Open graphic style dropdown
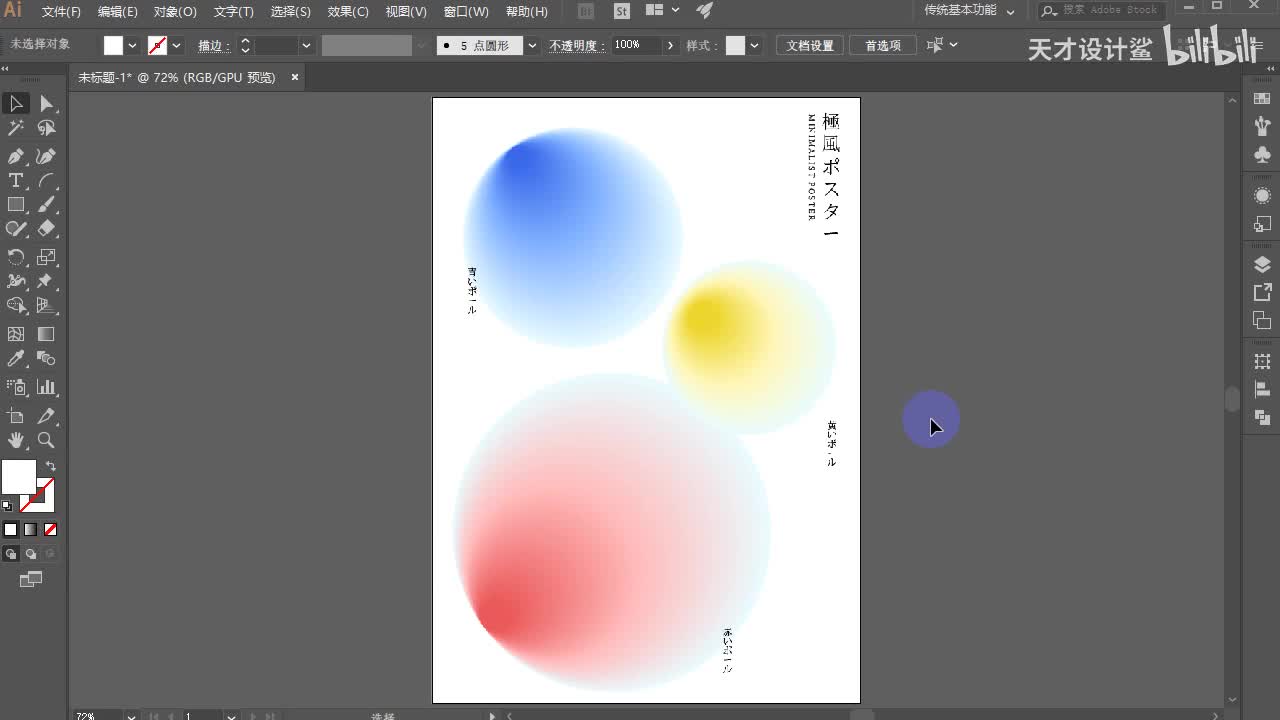Screen dimensions: 1280x720 pyautogui.click(x=754, y=45)
